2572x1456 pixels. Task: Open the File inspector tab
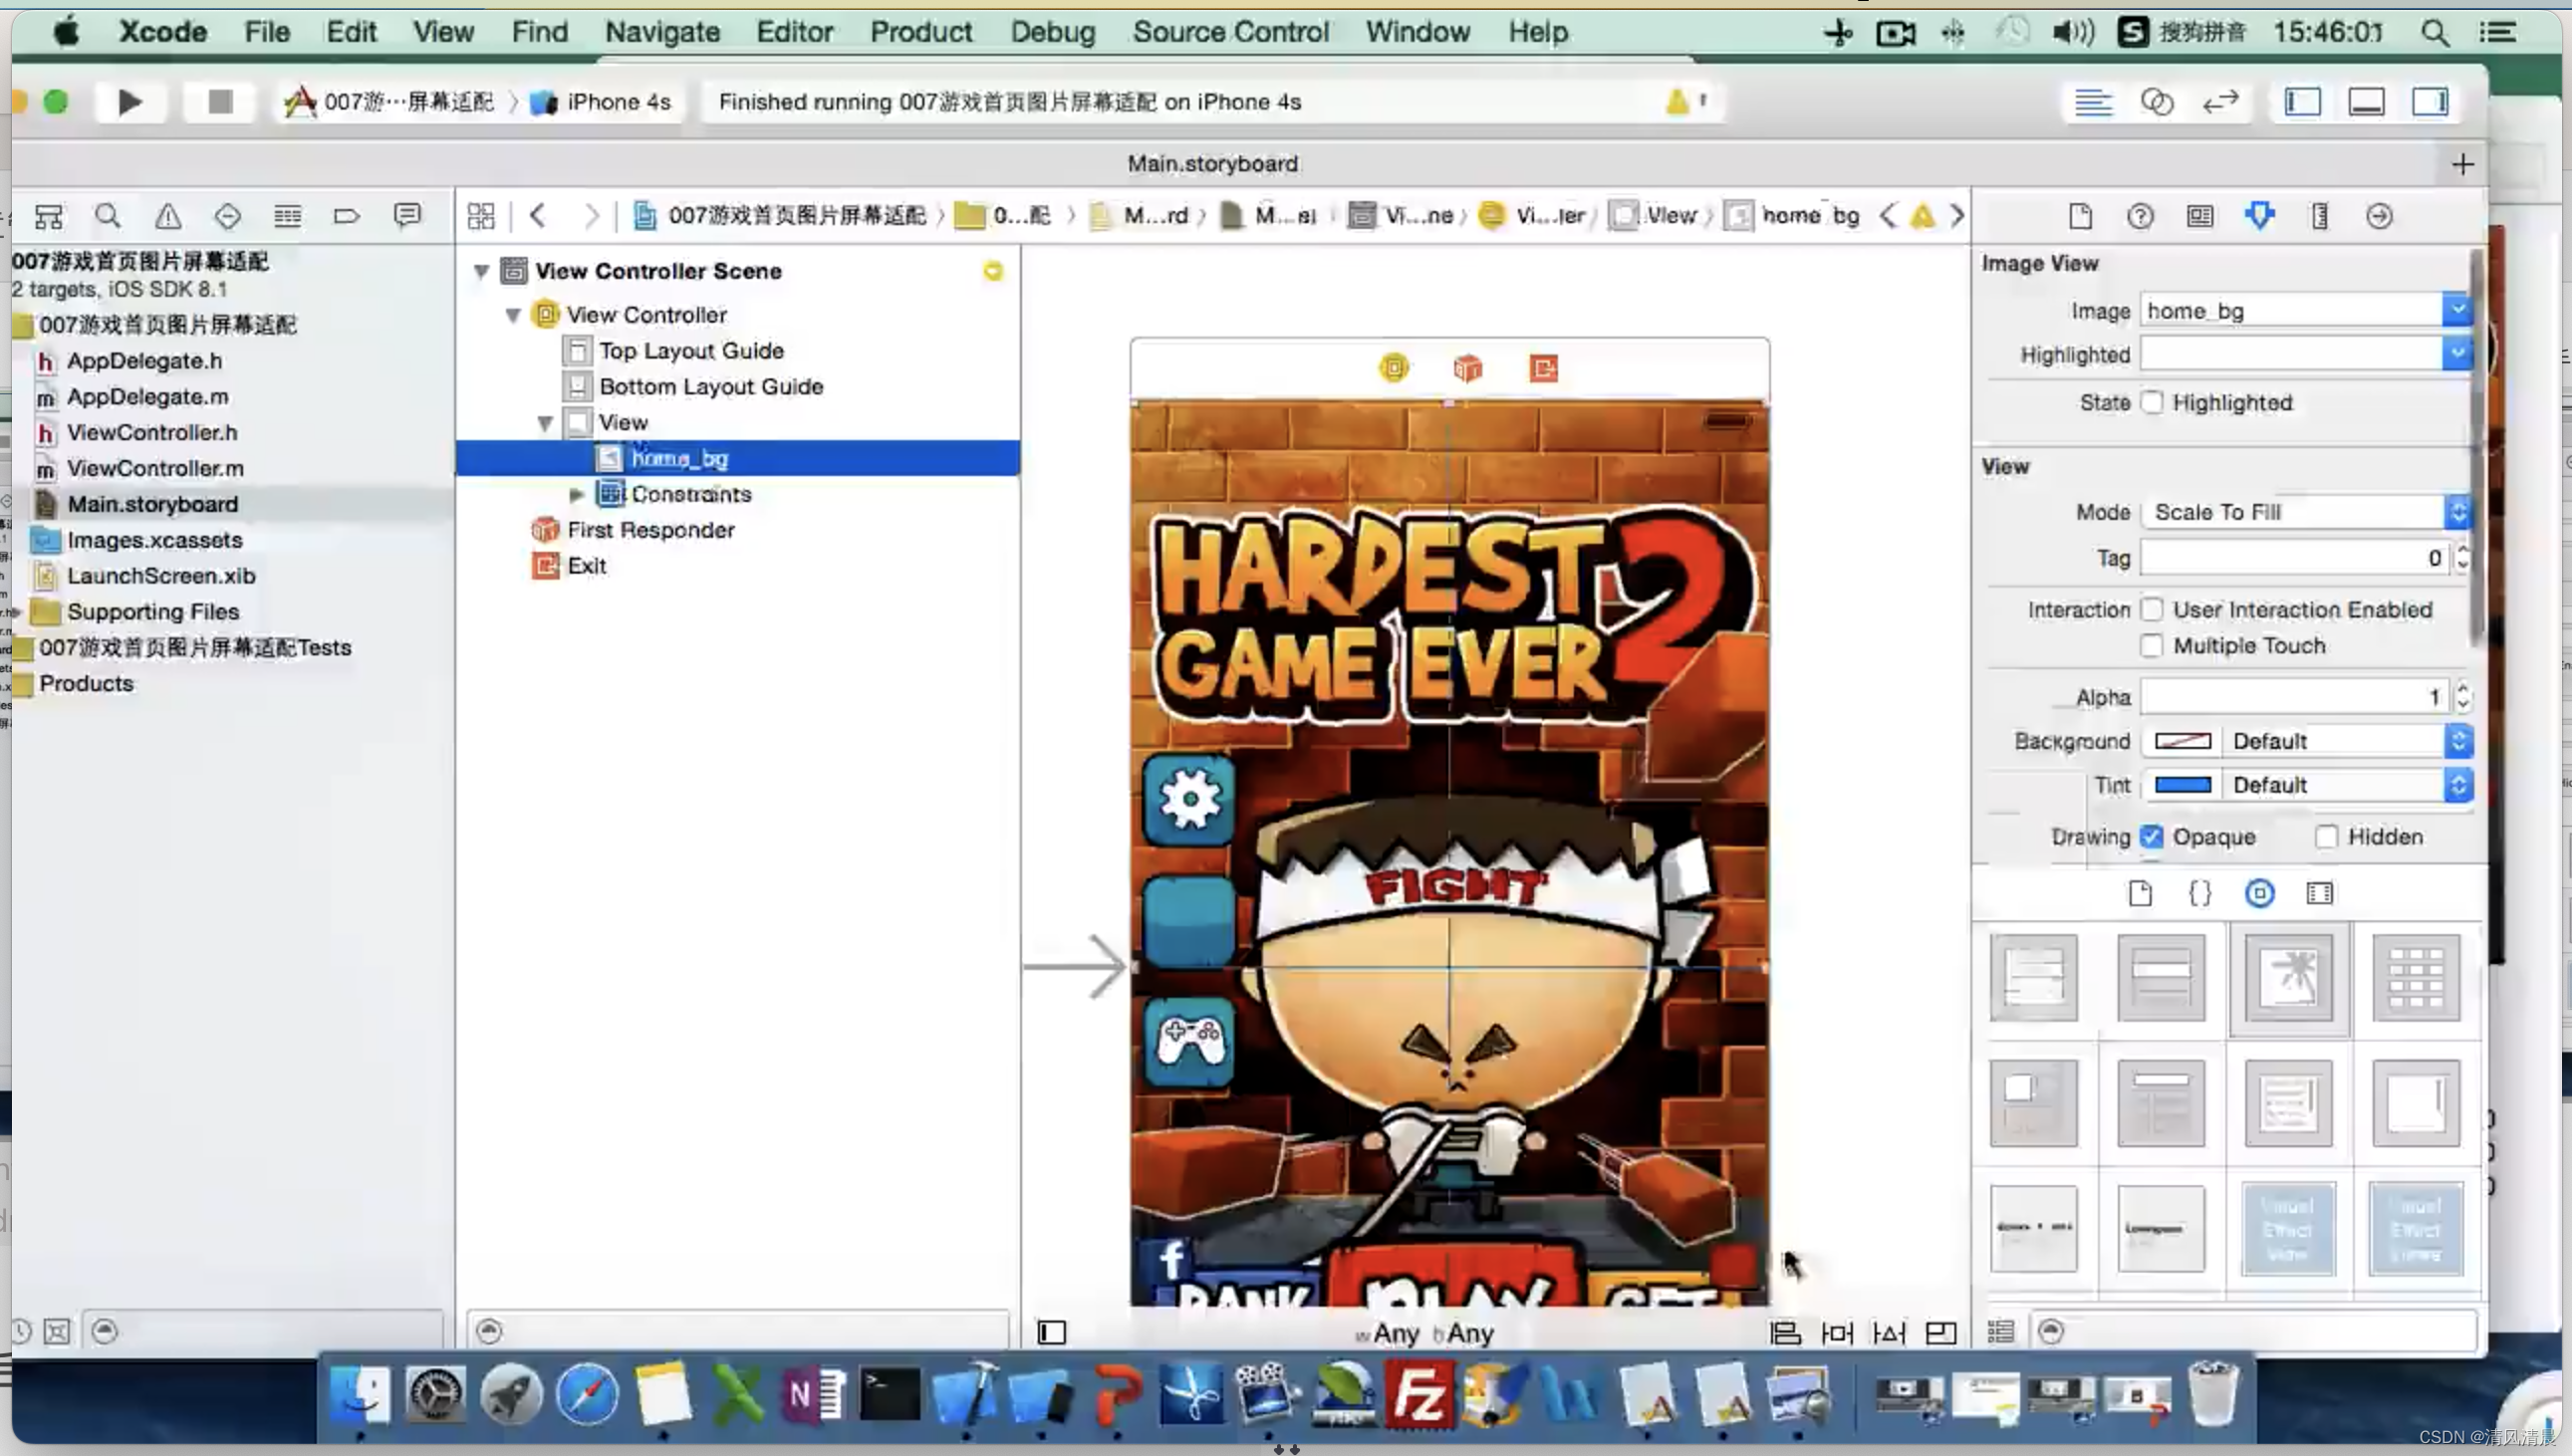[x=2080, y=216]
